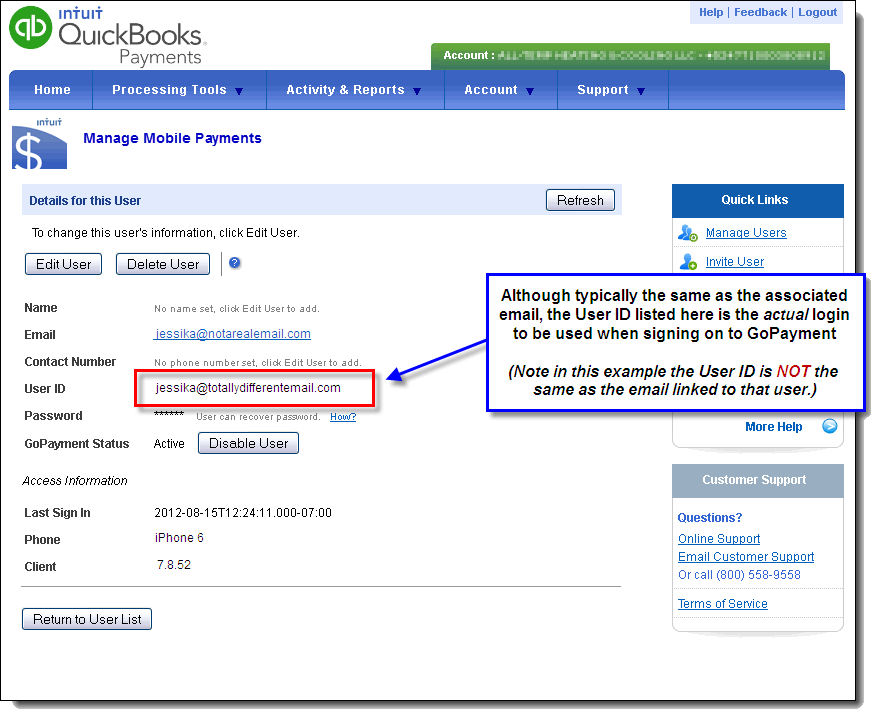Open the Support navigation menu

(603, 90)
